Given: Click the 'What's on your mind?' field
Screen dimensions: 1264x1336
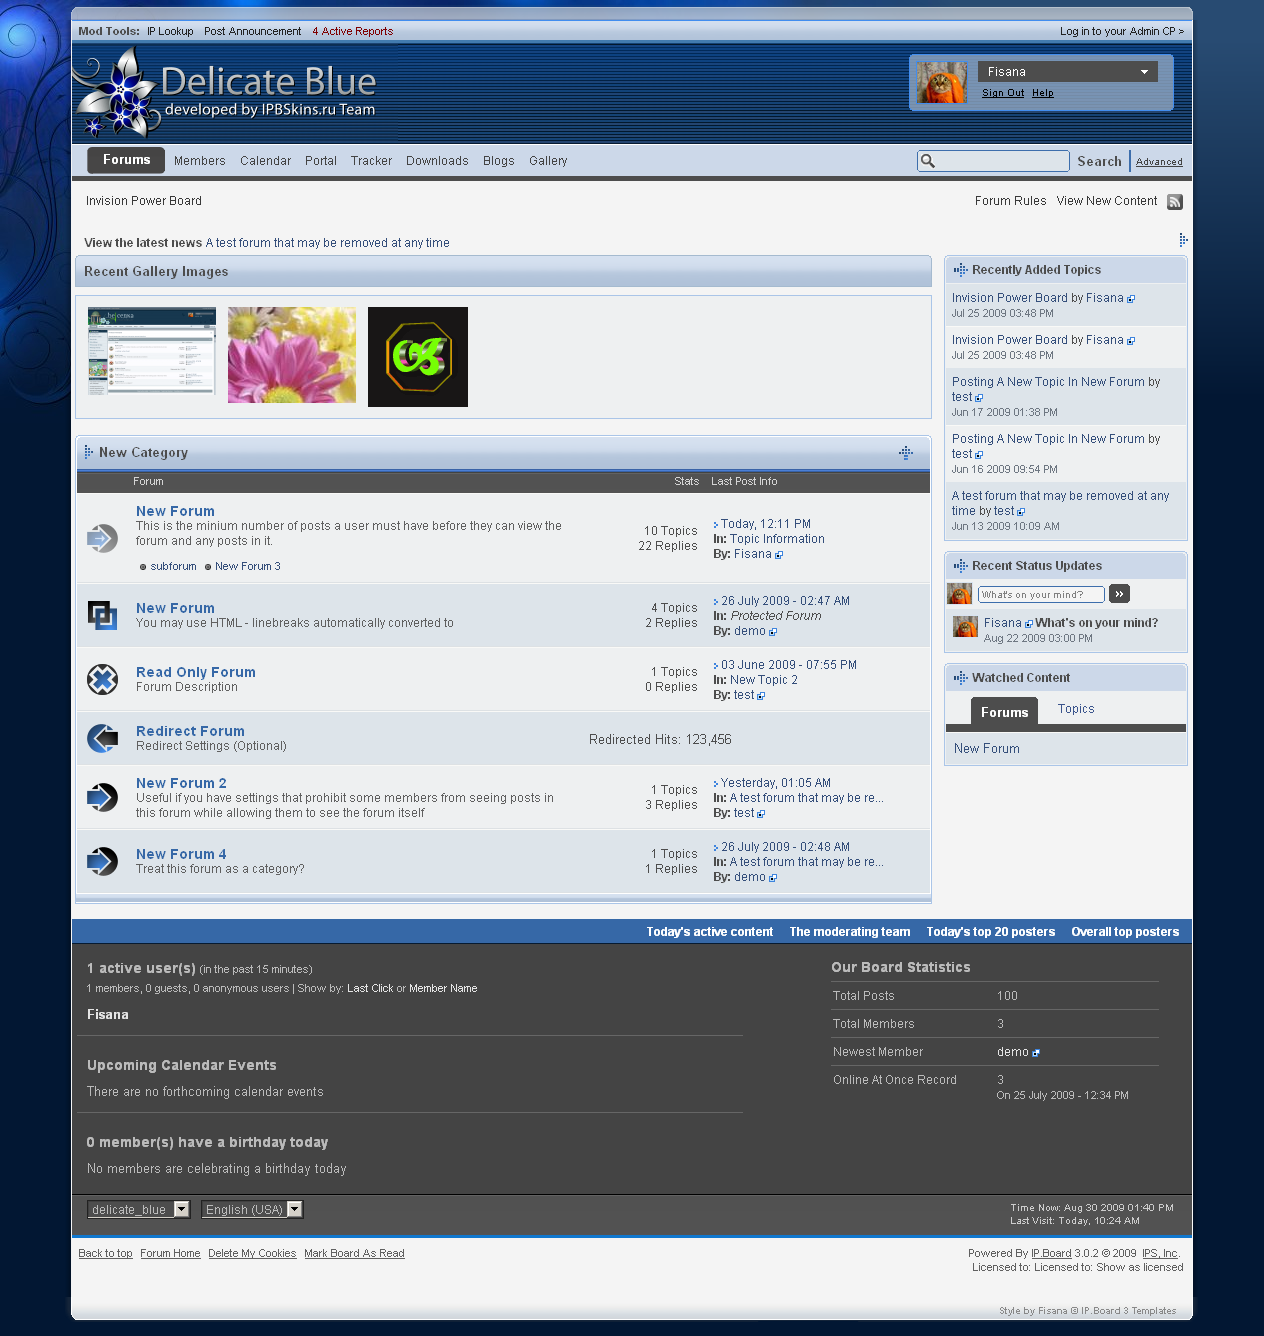Looking at the screenshot, I should point(1040,594).
